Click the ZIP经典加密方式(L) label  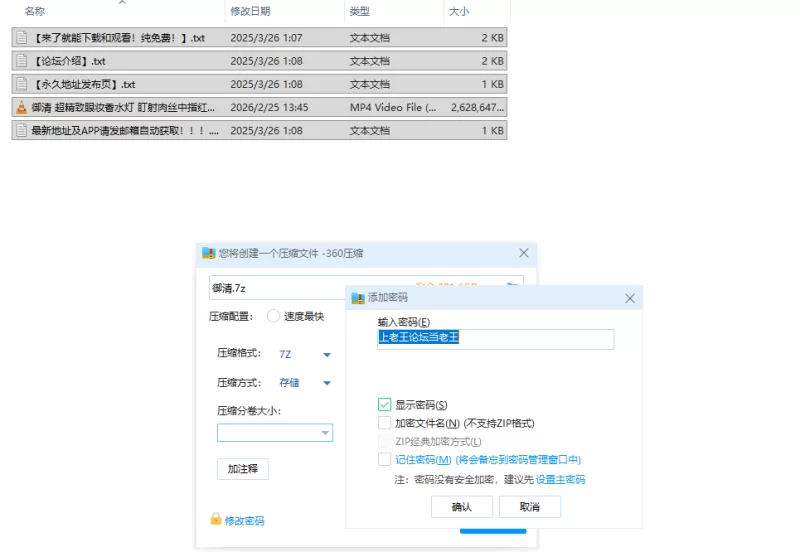pyautogui.click(x=438, y=441)
